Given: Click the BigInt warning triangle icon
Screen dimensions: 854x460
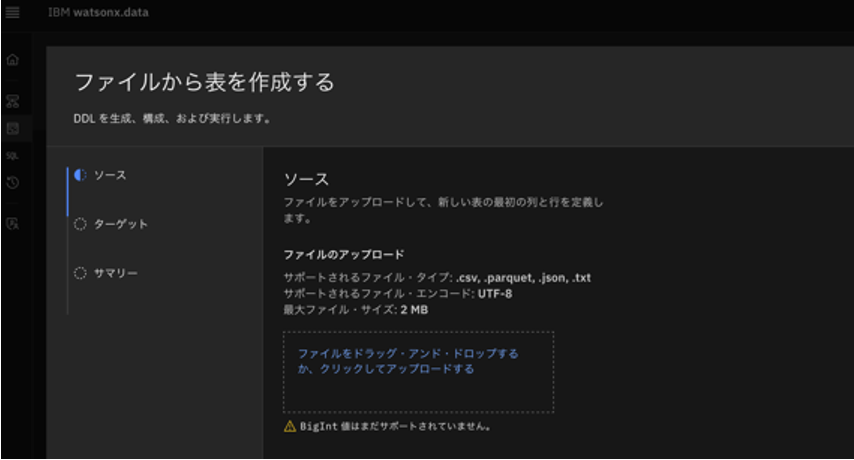Looking at the screenshot, I should tap(290, 426).
